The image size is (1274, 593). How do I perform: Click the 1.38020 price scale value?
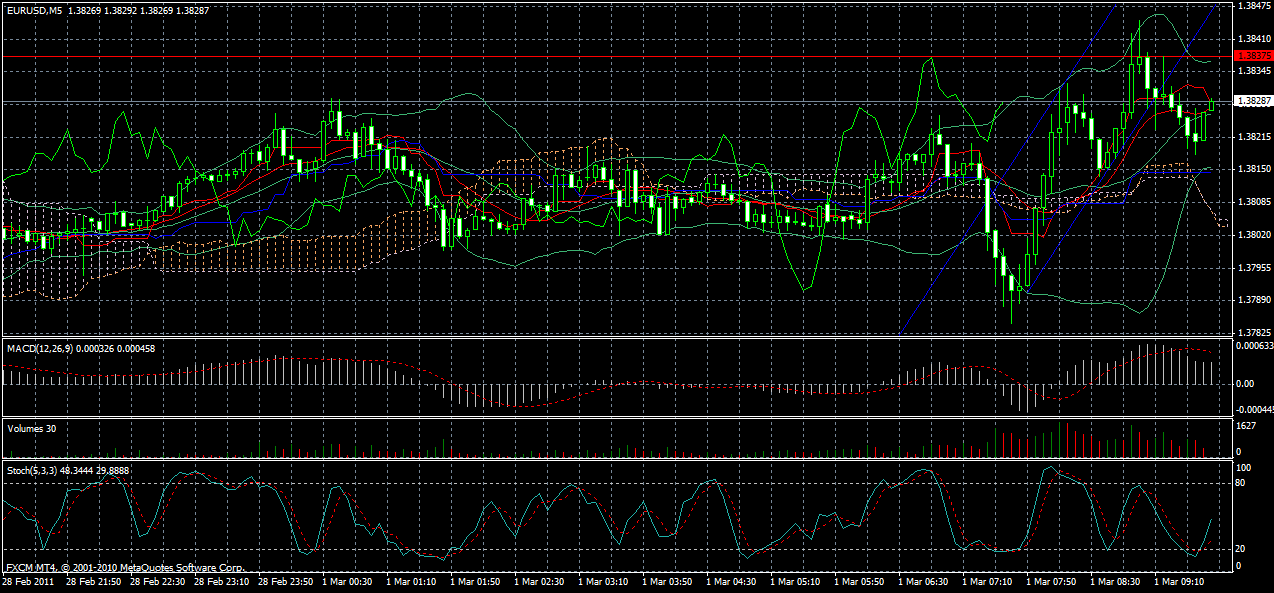click(1254, 234)
